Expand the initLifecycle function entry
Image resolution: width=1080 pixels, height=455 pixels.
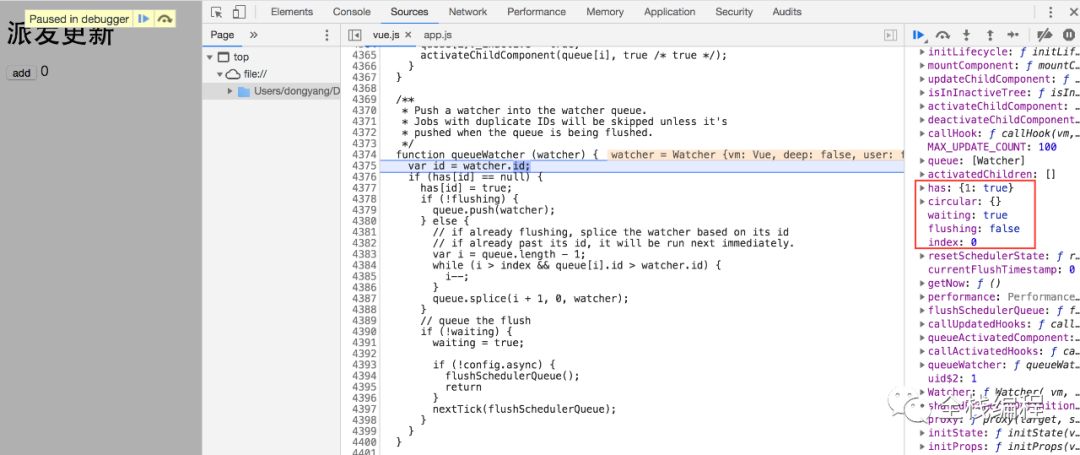(923, 52)
